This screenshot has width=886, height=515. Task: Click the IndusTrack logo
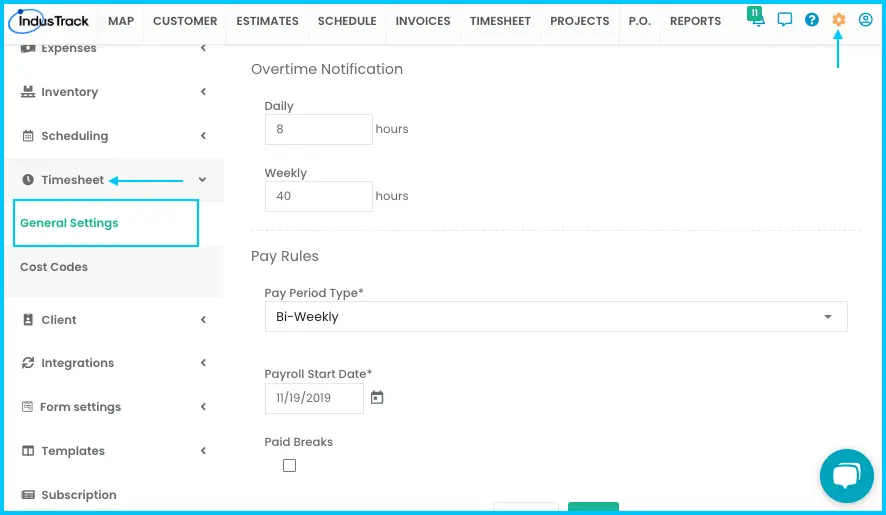49,21
